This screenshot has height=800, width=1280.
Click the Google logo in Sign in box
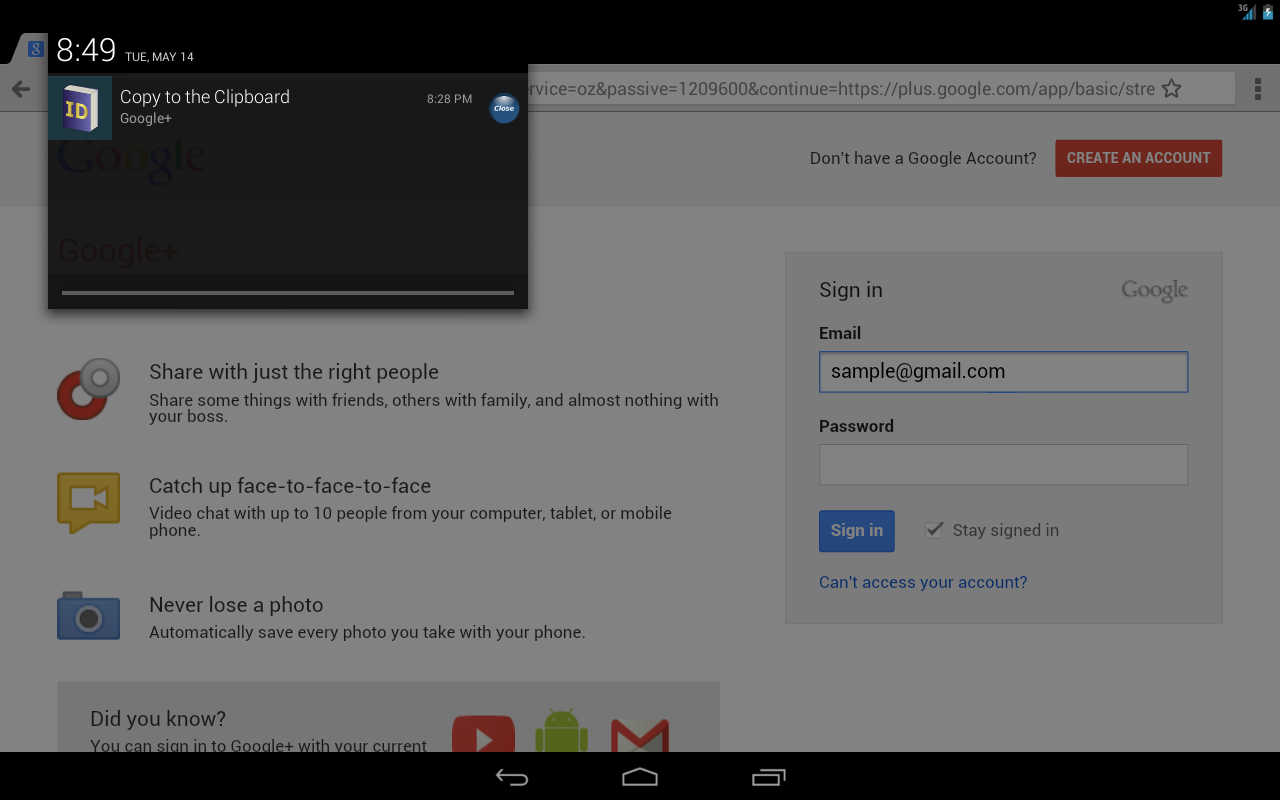[1155, 291]
